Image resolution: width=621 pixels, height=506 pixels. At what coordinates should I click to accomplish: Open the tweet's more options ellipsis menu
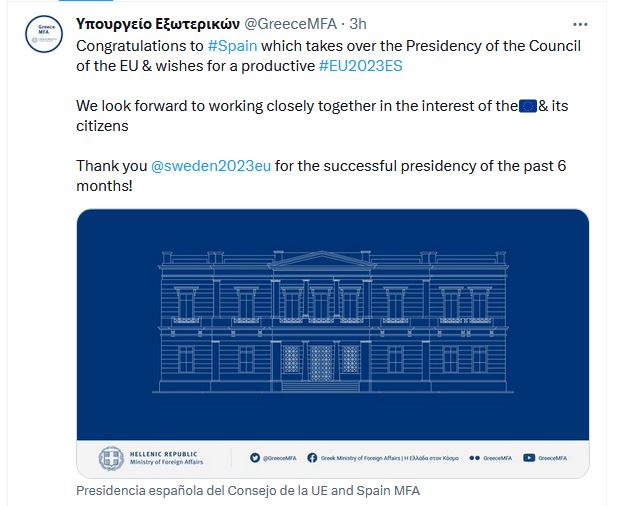[x=580, y=23]
